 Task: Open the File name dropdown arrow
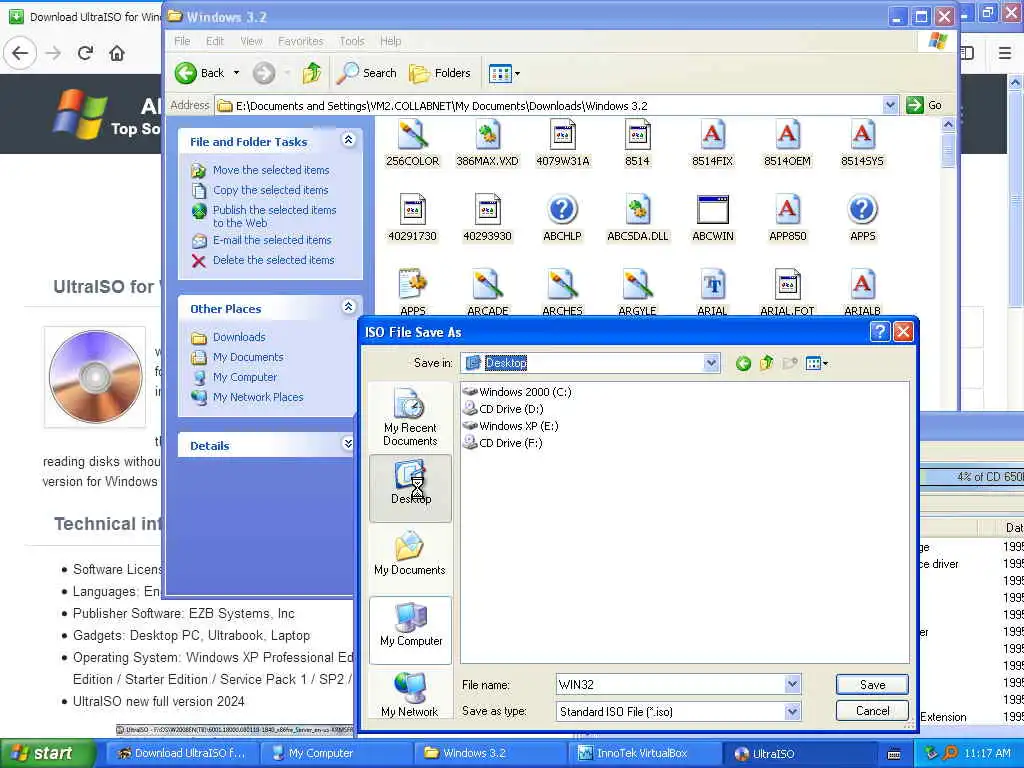792,684
